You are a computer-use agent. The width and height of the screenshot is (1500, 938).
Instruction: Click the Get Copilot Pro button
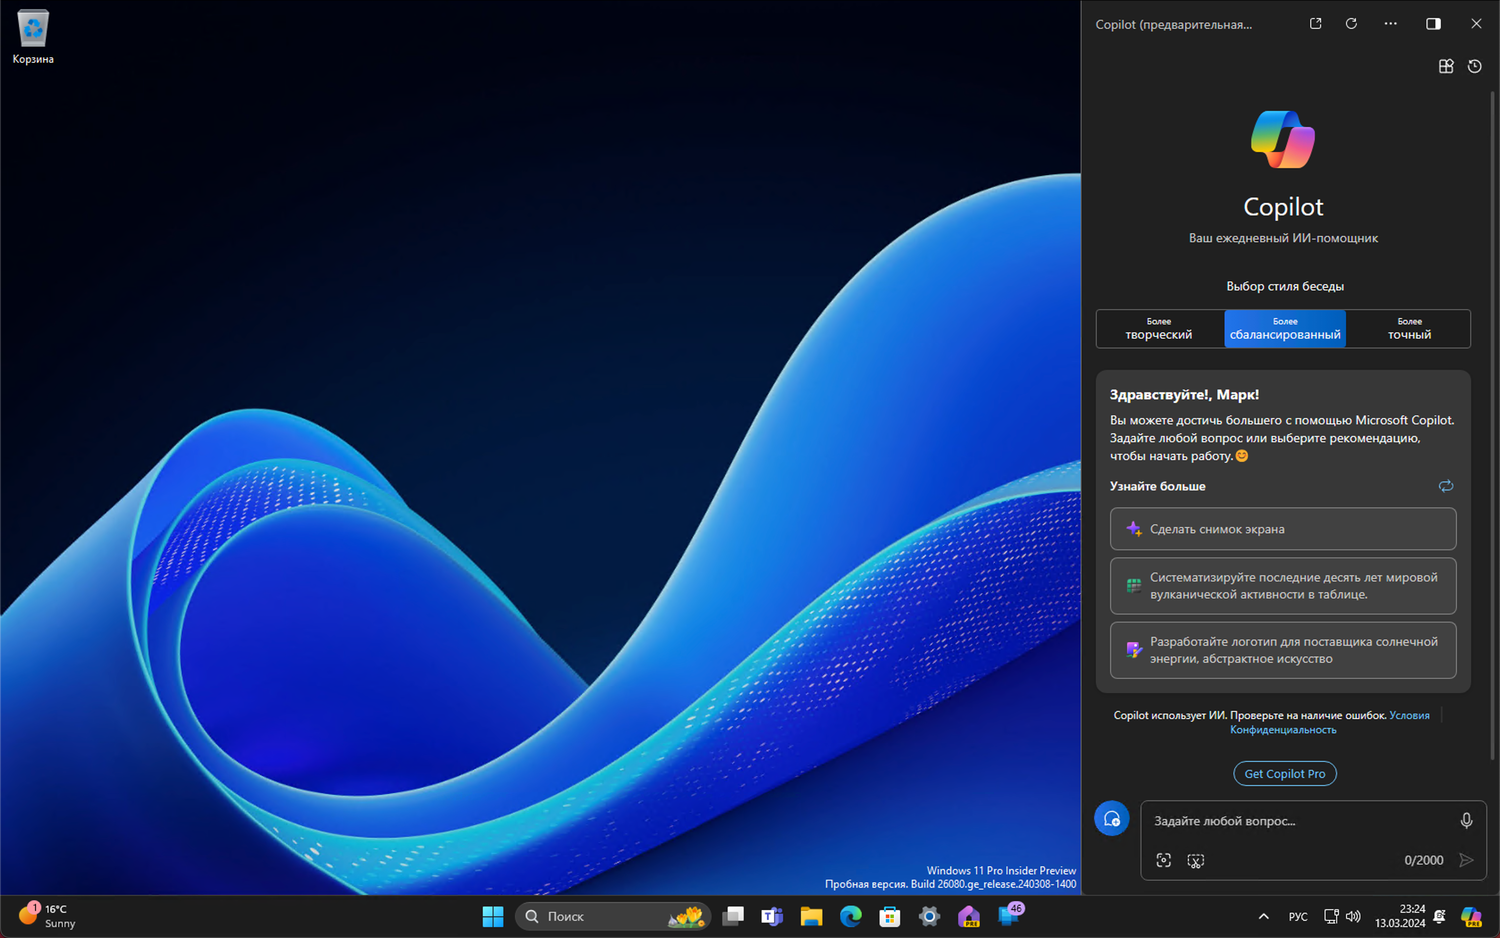(1285, 774)
